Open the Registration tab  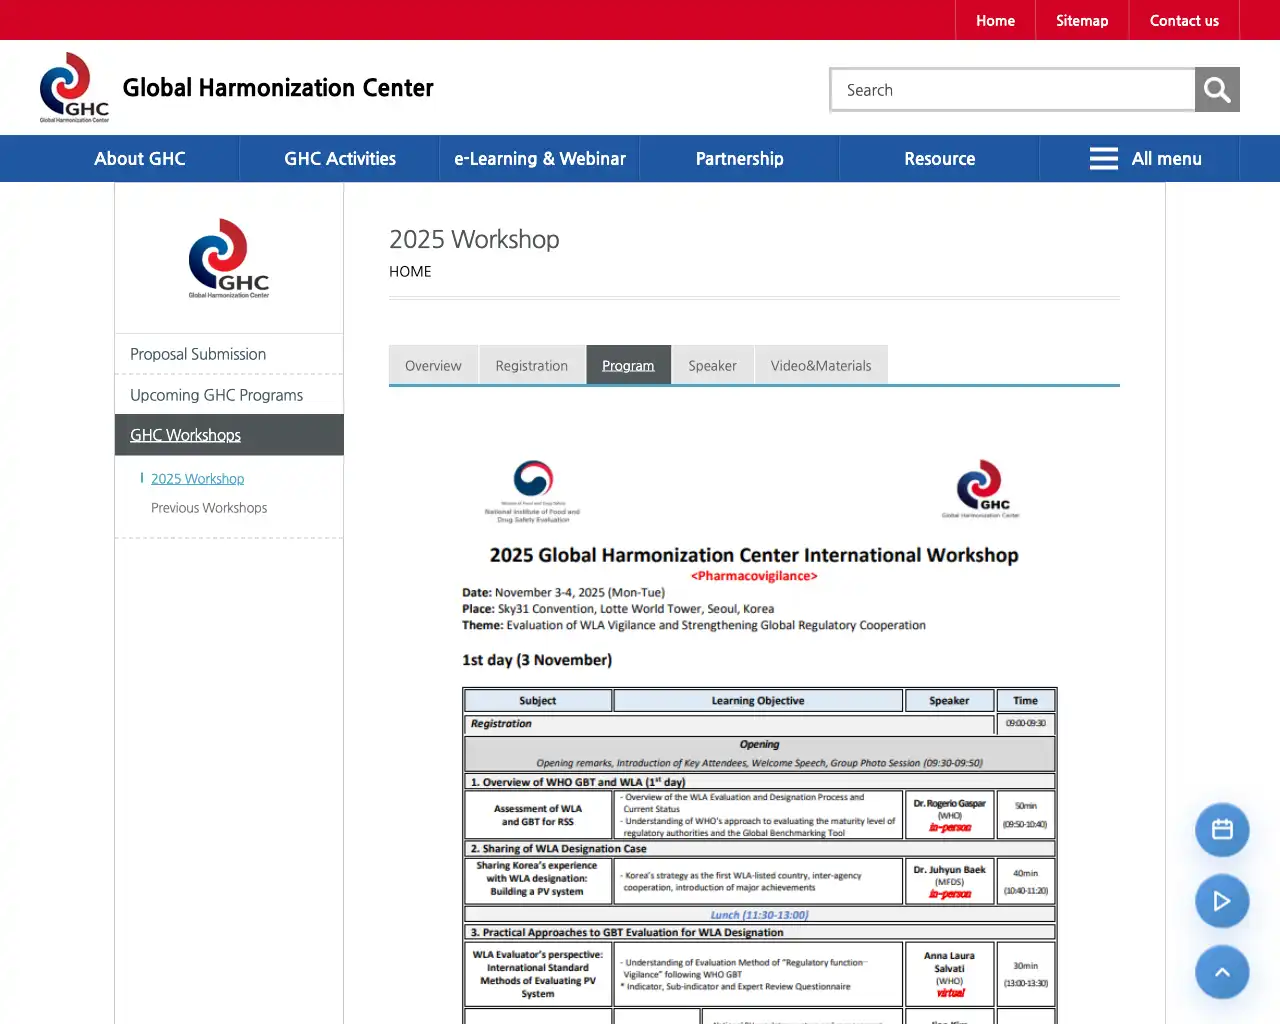pos(531,365)
